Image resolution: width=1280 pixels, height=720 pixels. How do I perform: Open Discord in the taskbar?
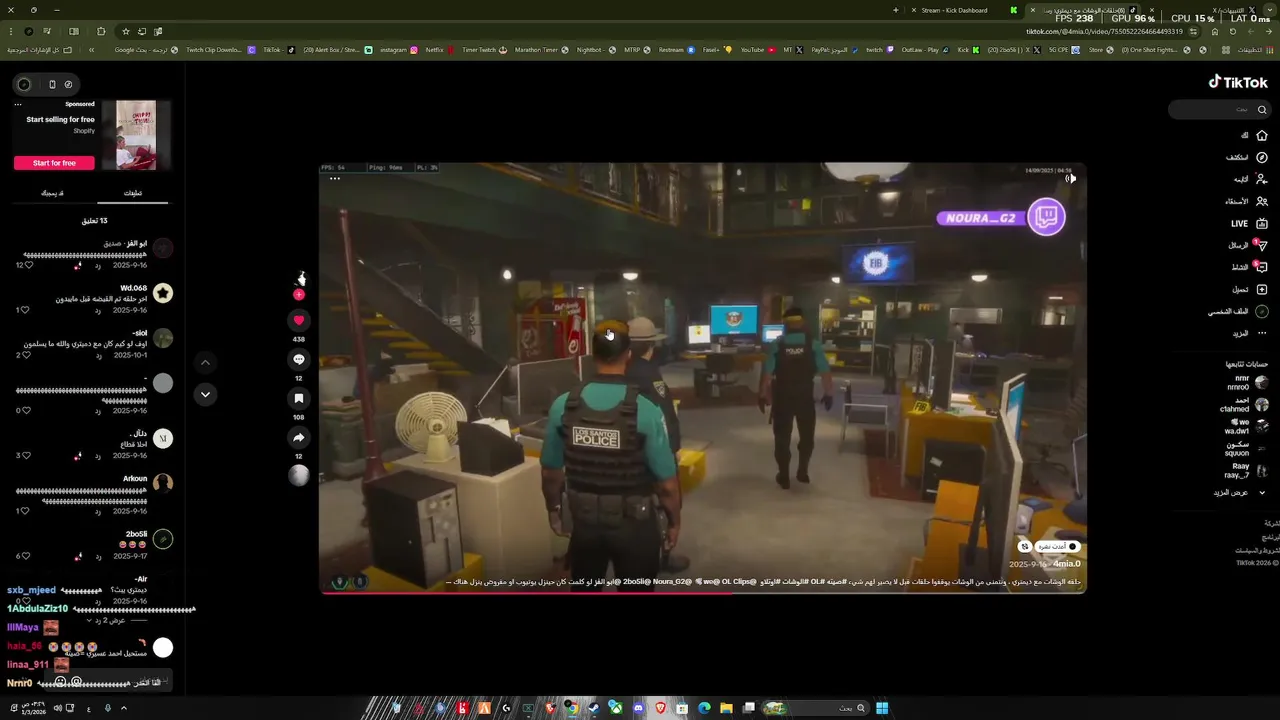(x=638, y=708)
